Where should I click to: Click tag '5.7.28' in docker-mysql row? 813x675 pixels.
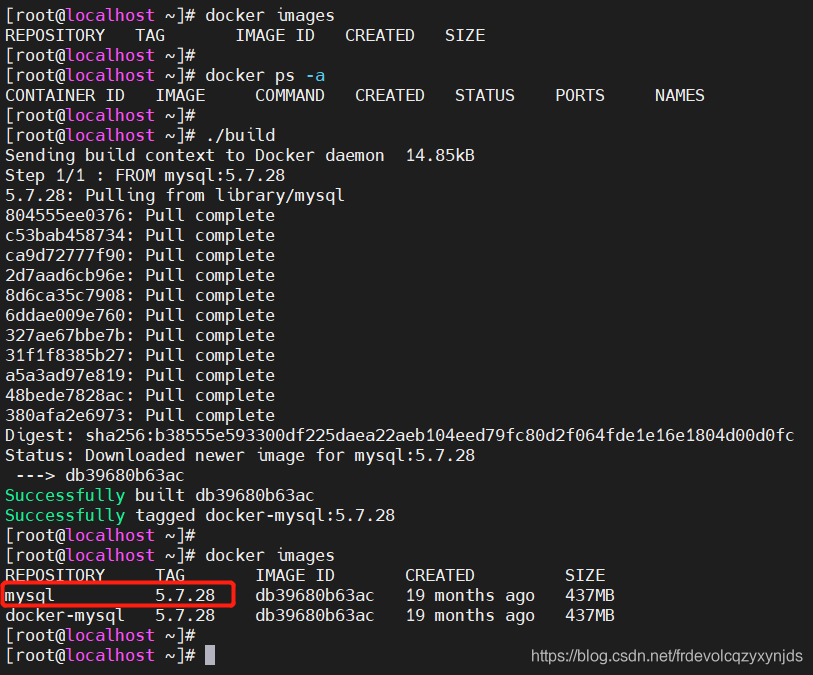(185, 616)
